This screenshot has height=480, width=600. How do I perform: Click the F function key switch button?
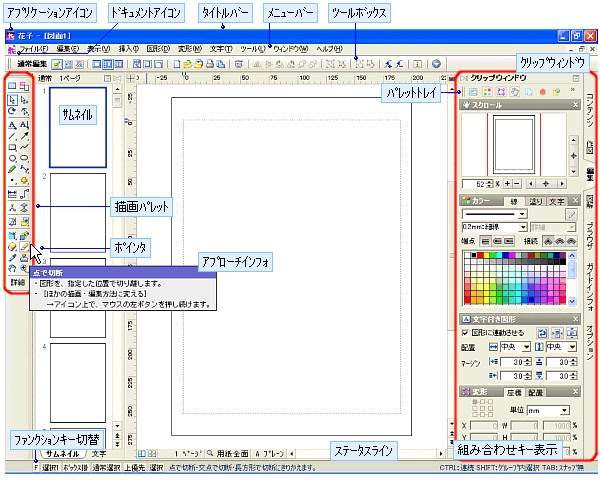pyautogui.click(x=36, y=468)
